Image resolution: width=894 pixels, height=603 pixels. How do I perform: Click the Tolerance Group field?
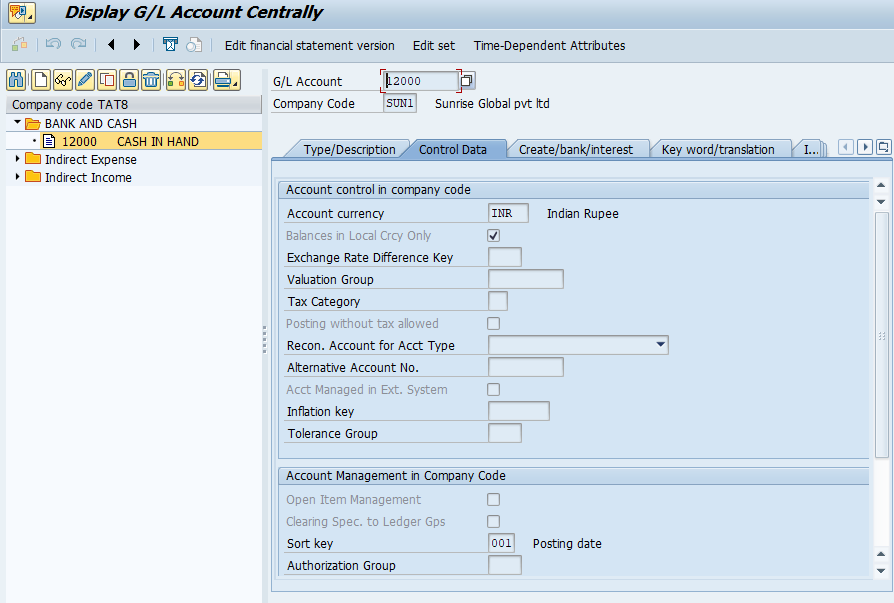pyautogui.click(x=505, y=433)
